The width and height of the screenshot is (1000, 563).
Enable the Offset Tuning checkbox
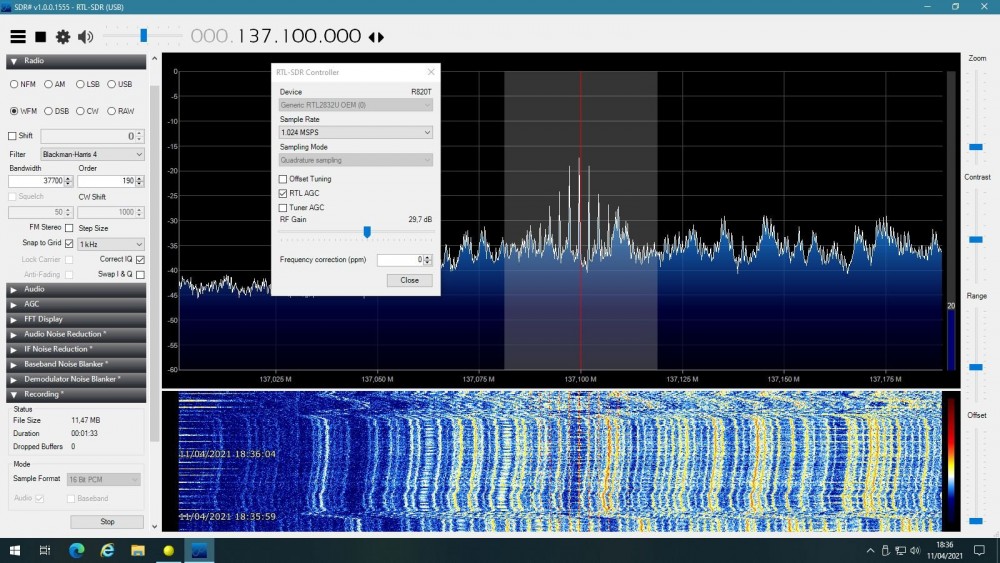click(x=283, y=179)
